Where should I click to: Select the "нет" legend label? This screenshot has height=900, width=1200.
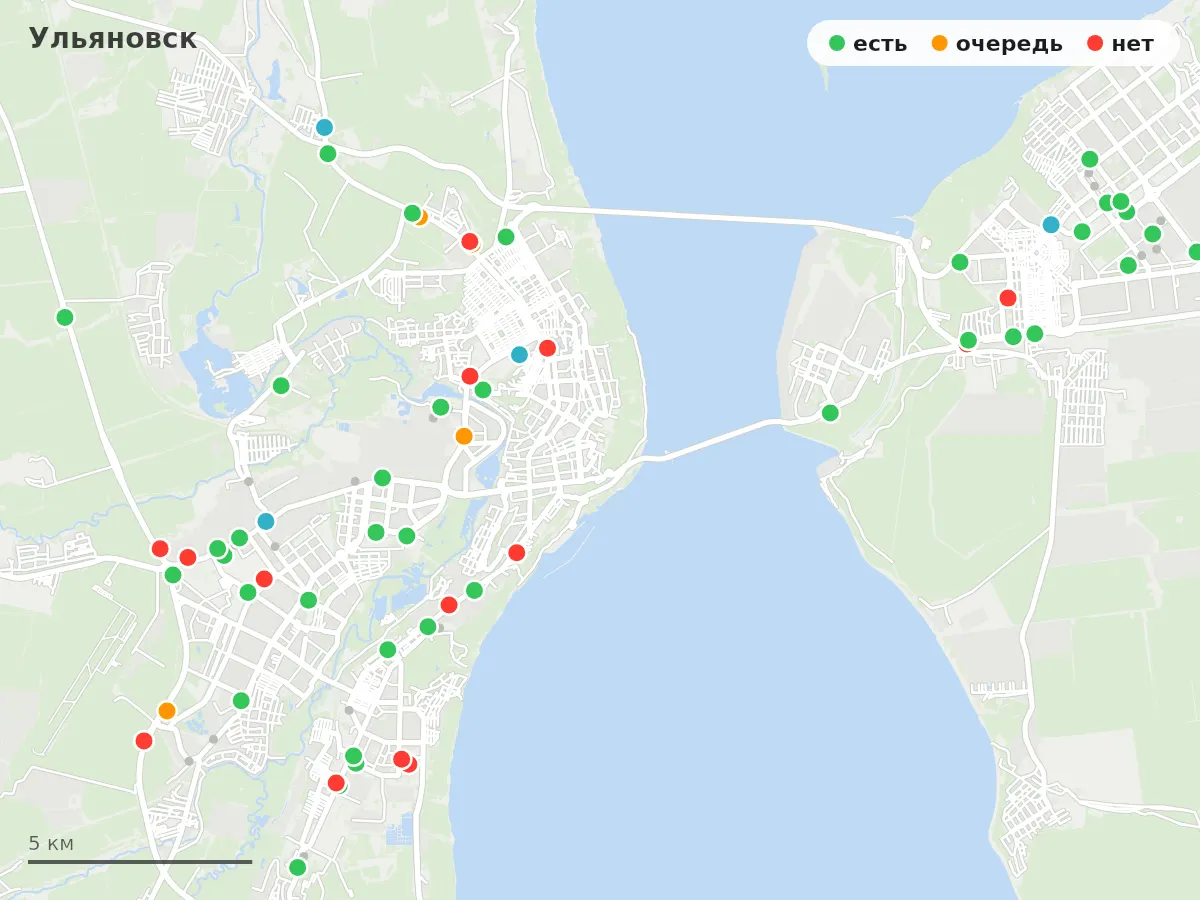1132,44
